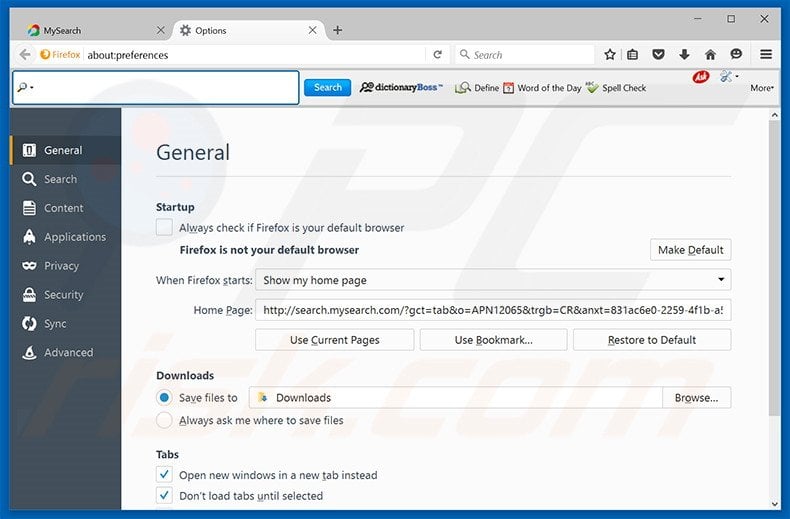Open the General preferences pane
This screenshot has width=790, height=519.
65,150
